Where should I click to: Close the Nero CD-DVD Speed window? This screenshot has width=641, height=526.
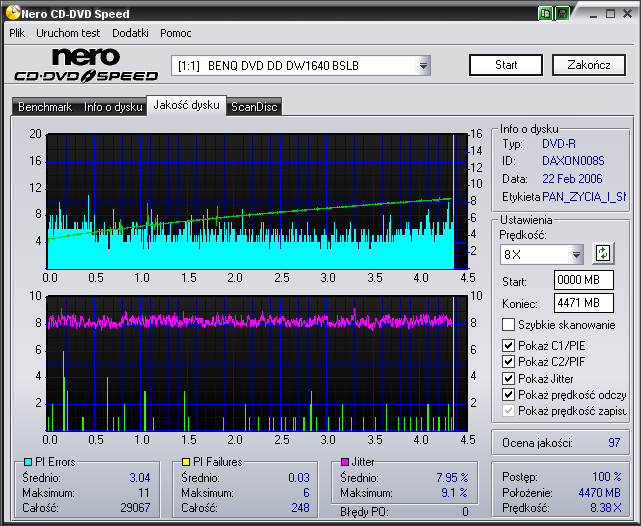pyautogui.click(x=628, y=14)
